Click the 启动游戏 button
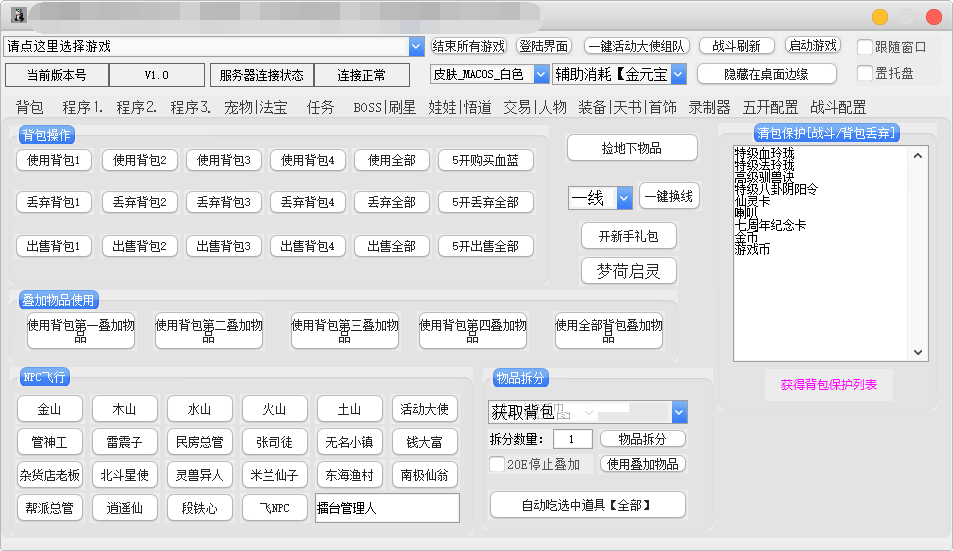Image resolution: width=953 pixels, height=551 pixels. 813,46
